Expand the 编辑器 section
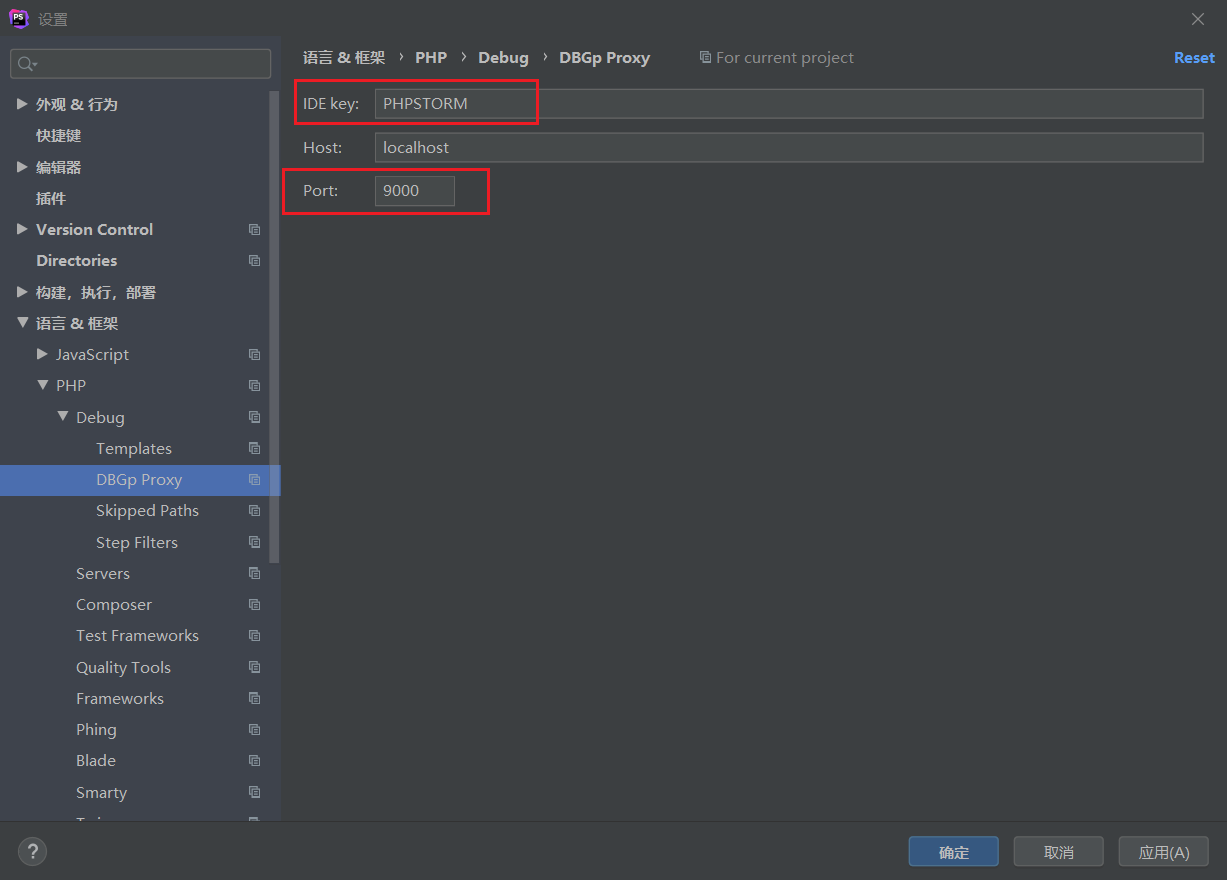This screenshot has width=1227, height=880. click(22, 167)
